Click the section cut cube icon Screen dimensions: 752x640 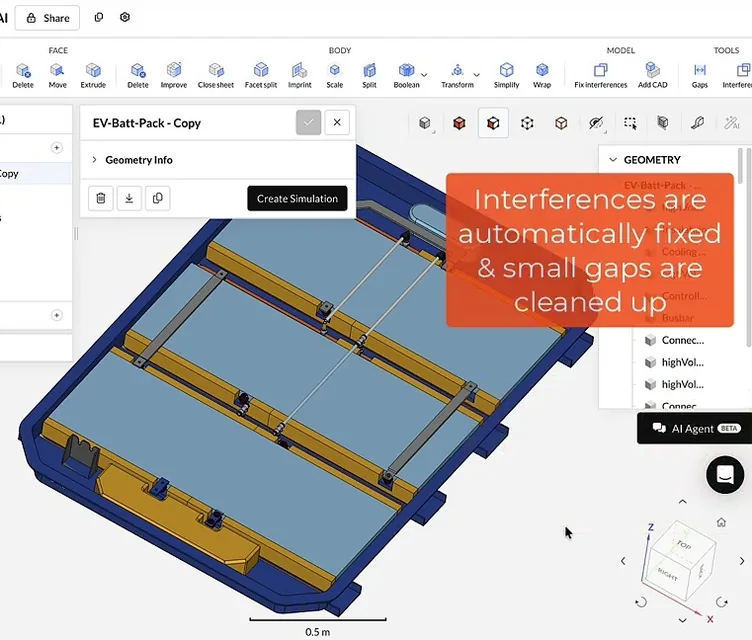663,123
